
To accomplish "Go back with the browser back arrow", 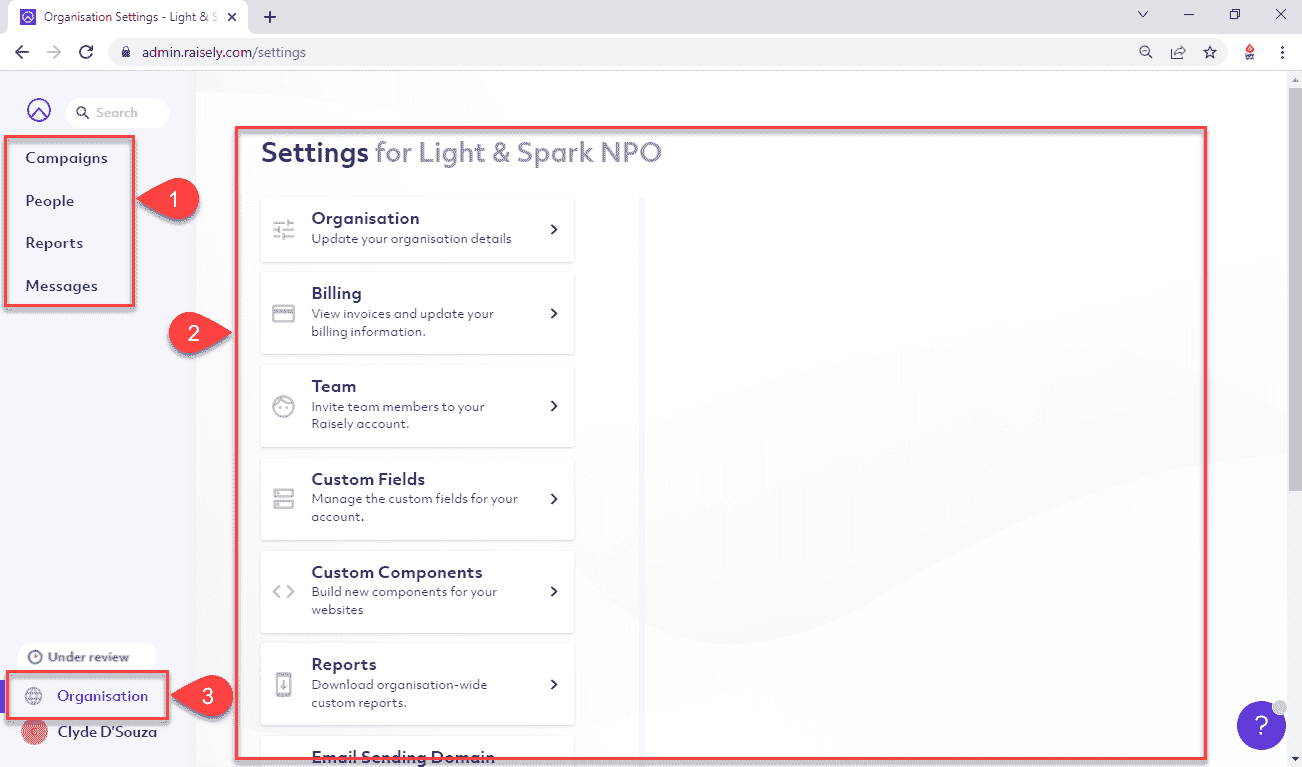I will pyautogui.click(x=22, y=52).
